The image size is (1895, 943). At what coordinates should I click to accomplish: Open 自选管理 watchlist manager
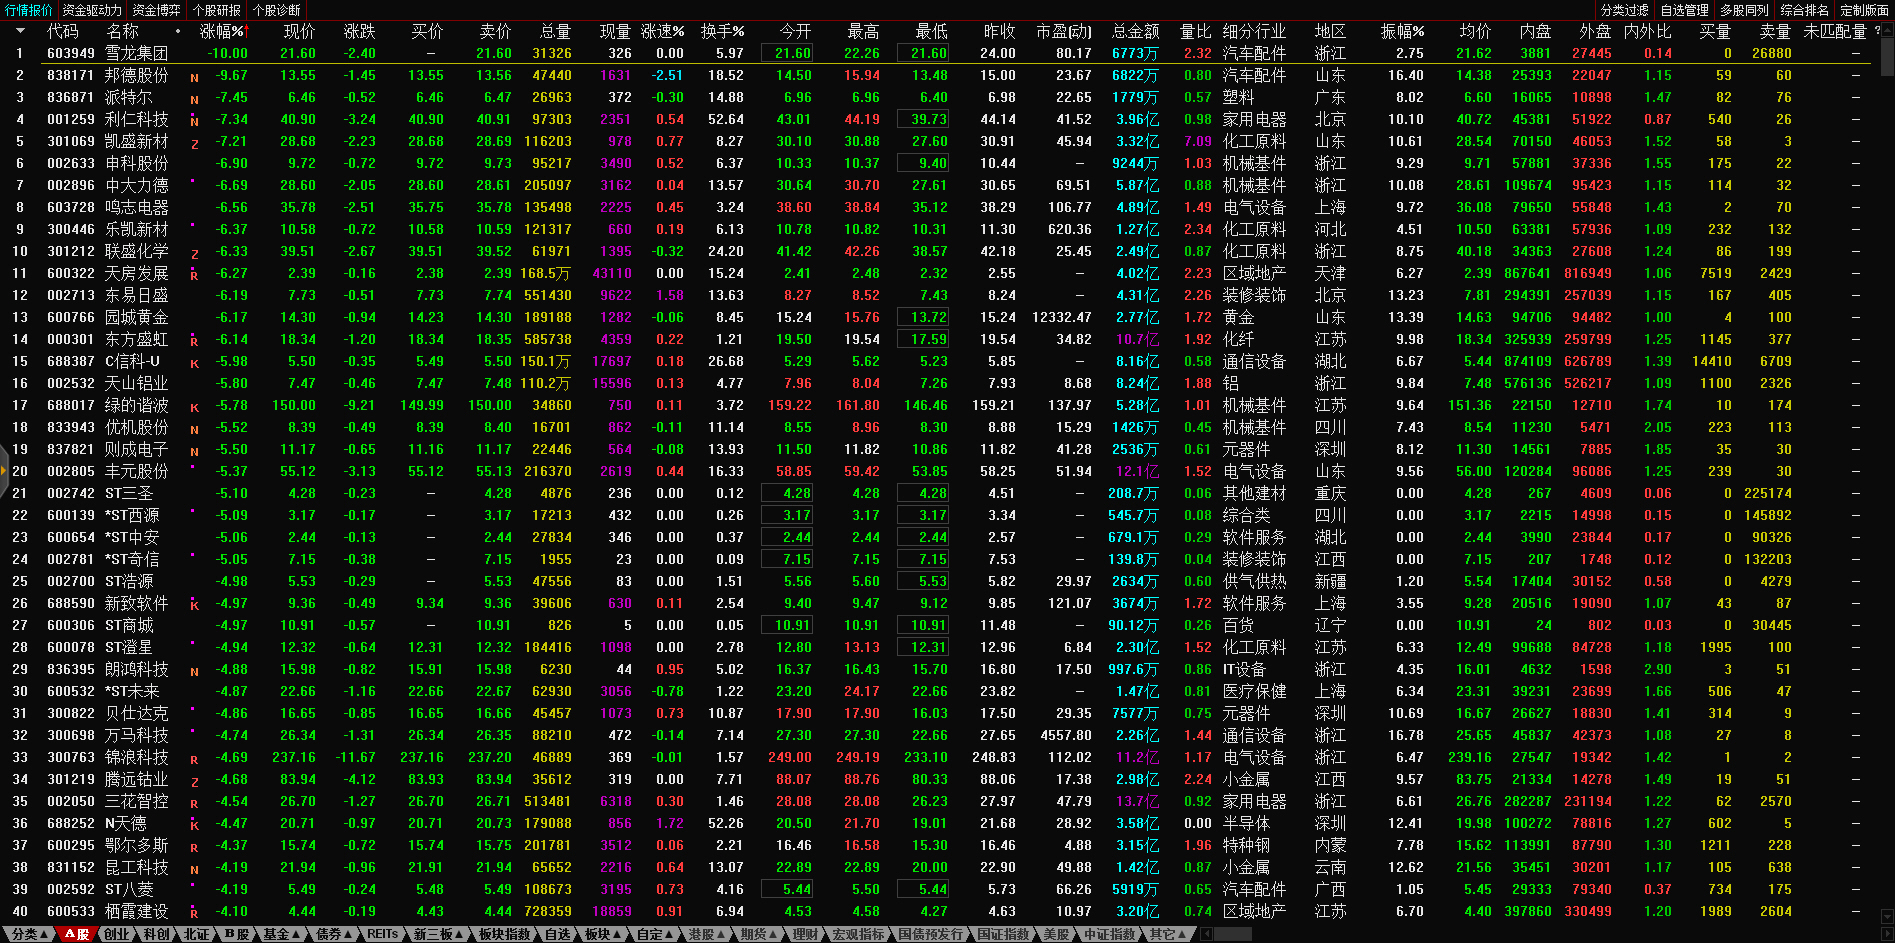coord(1684,10)
